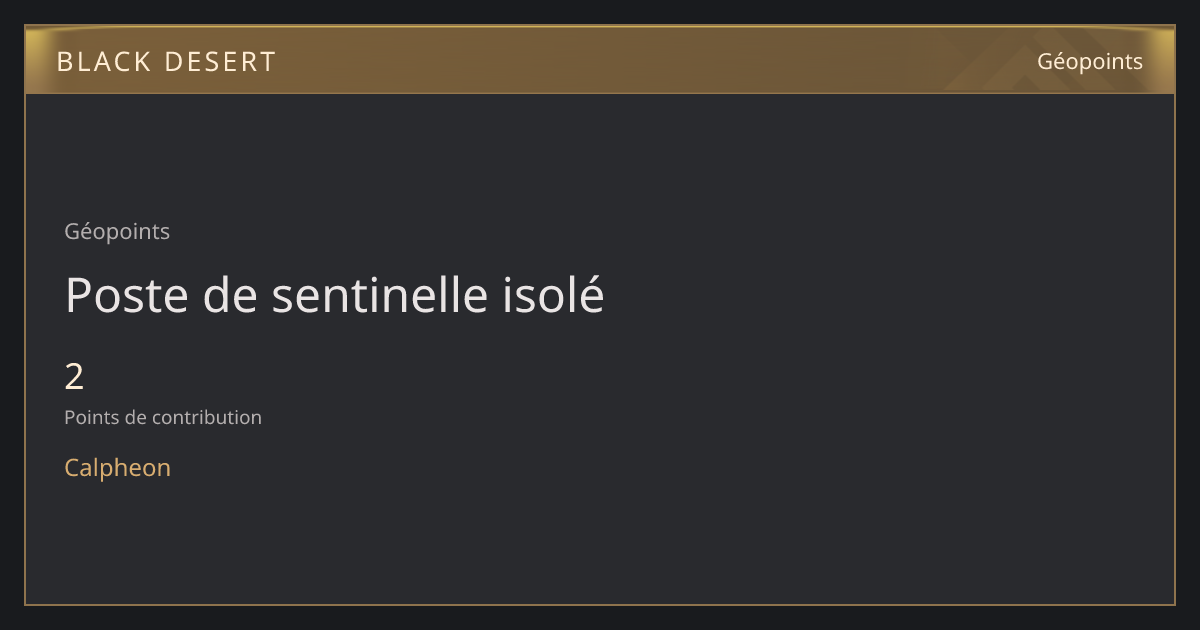This screenshot has height=630, width=1200.
Task: Click the blank card area below Calpheon
Action: point(600,545)
